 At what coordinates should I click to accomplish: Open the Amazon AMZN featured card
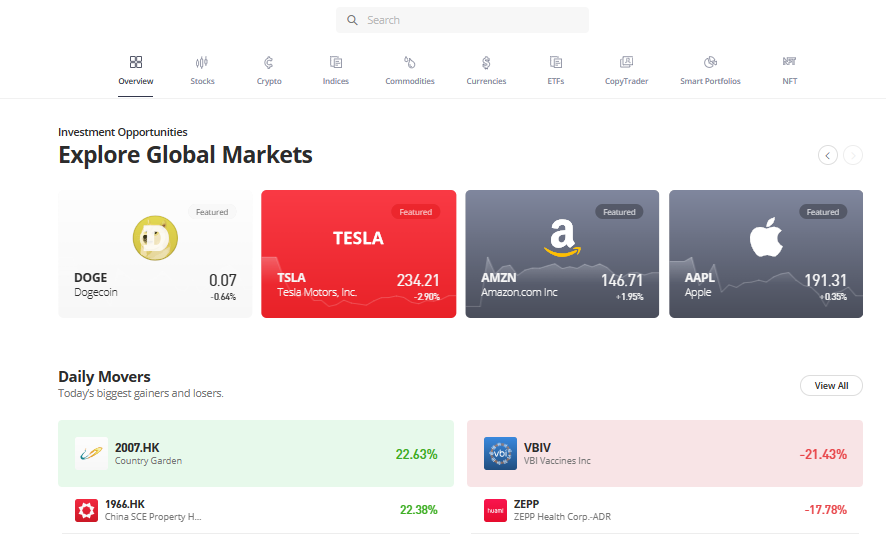click(562, 254)
